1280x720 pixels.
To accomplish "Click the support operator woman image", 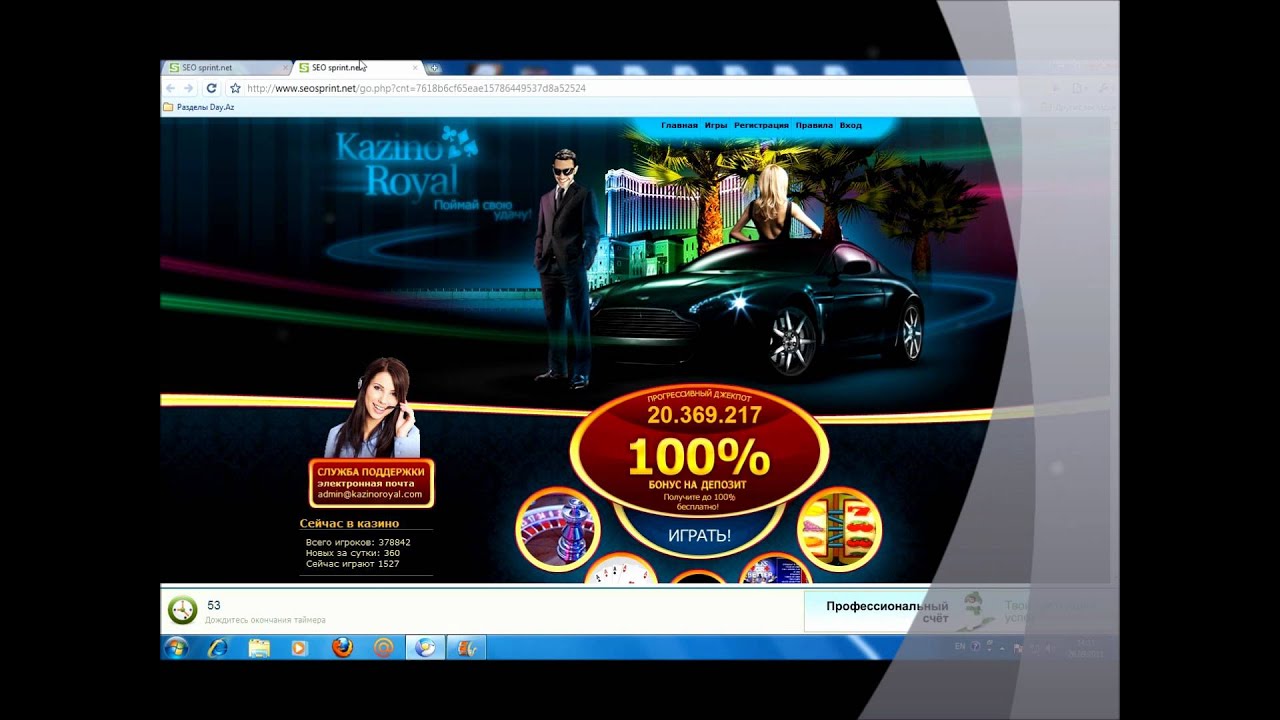I will point(373,408).
